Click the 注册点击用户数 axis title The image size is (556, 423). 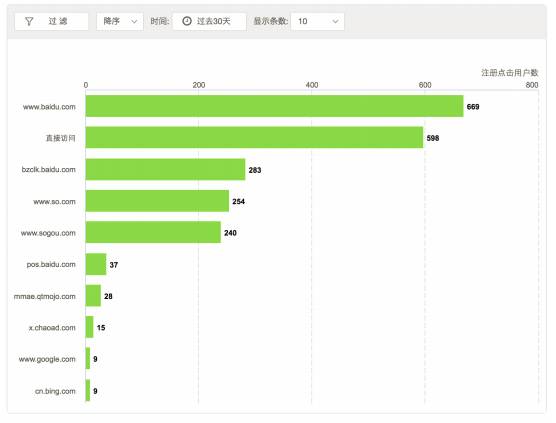pyautogui.click(x=510, y=73)
